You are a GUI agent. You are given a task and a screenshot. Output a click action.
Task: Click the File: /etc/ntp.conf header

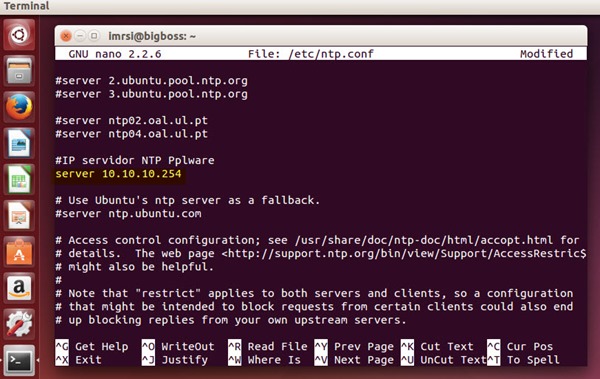point(311,54)
